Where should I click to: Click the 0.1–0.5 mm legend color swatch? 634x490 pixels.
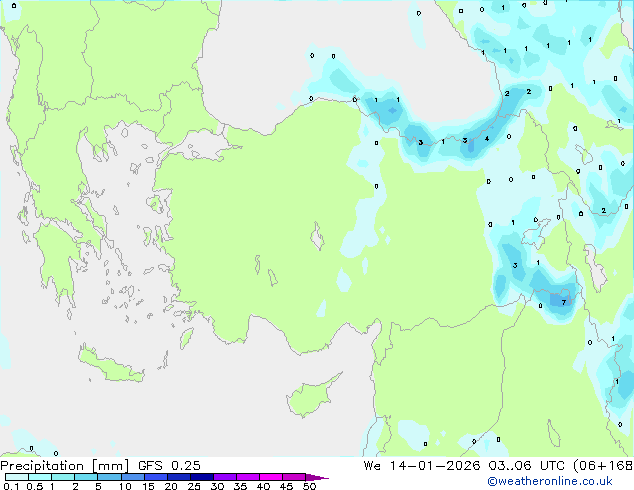tap(17, 477)
